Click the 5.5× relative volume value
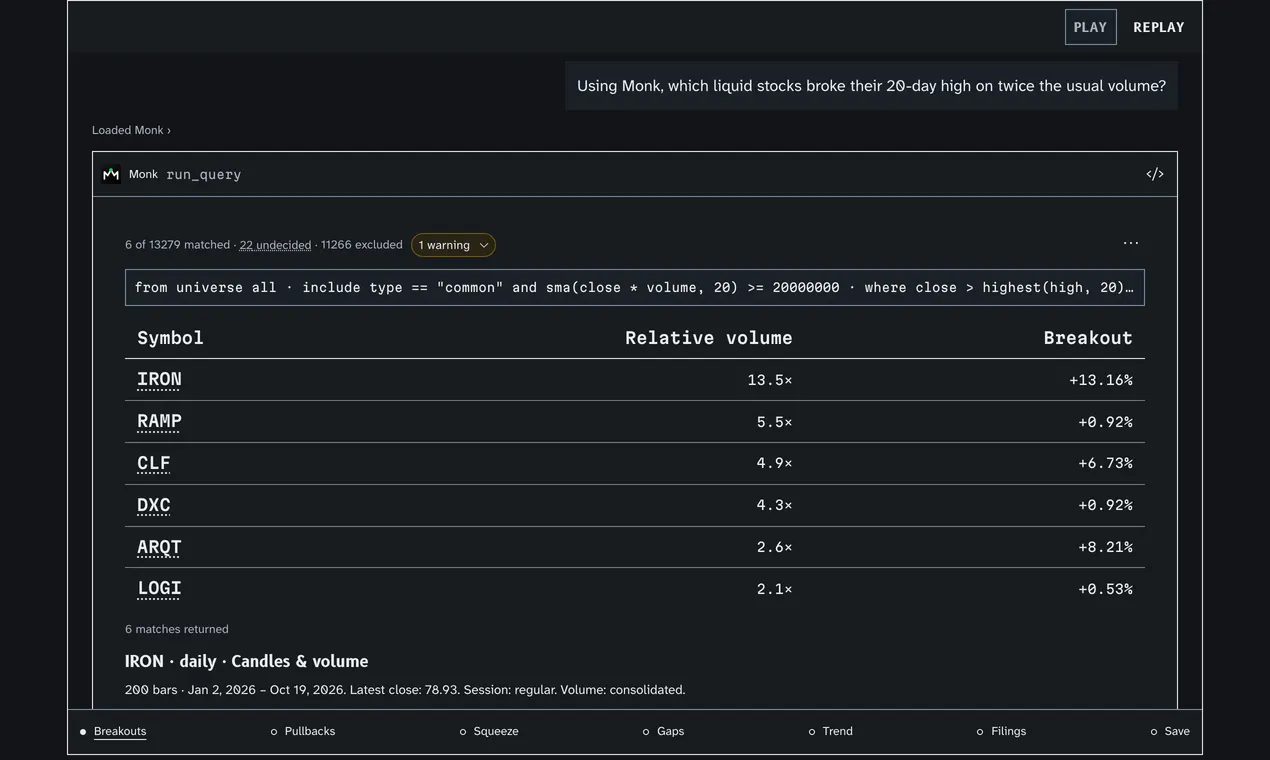Image resolution: width=1270 pixels, height=760 pixels. click(x=775, y=422)
